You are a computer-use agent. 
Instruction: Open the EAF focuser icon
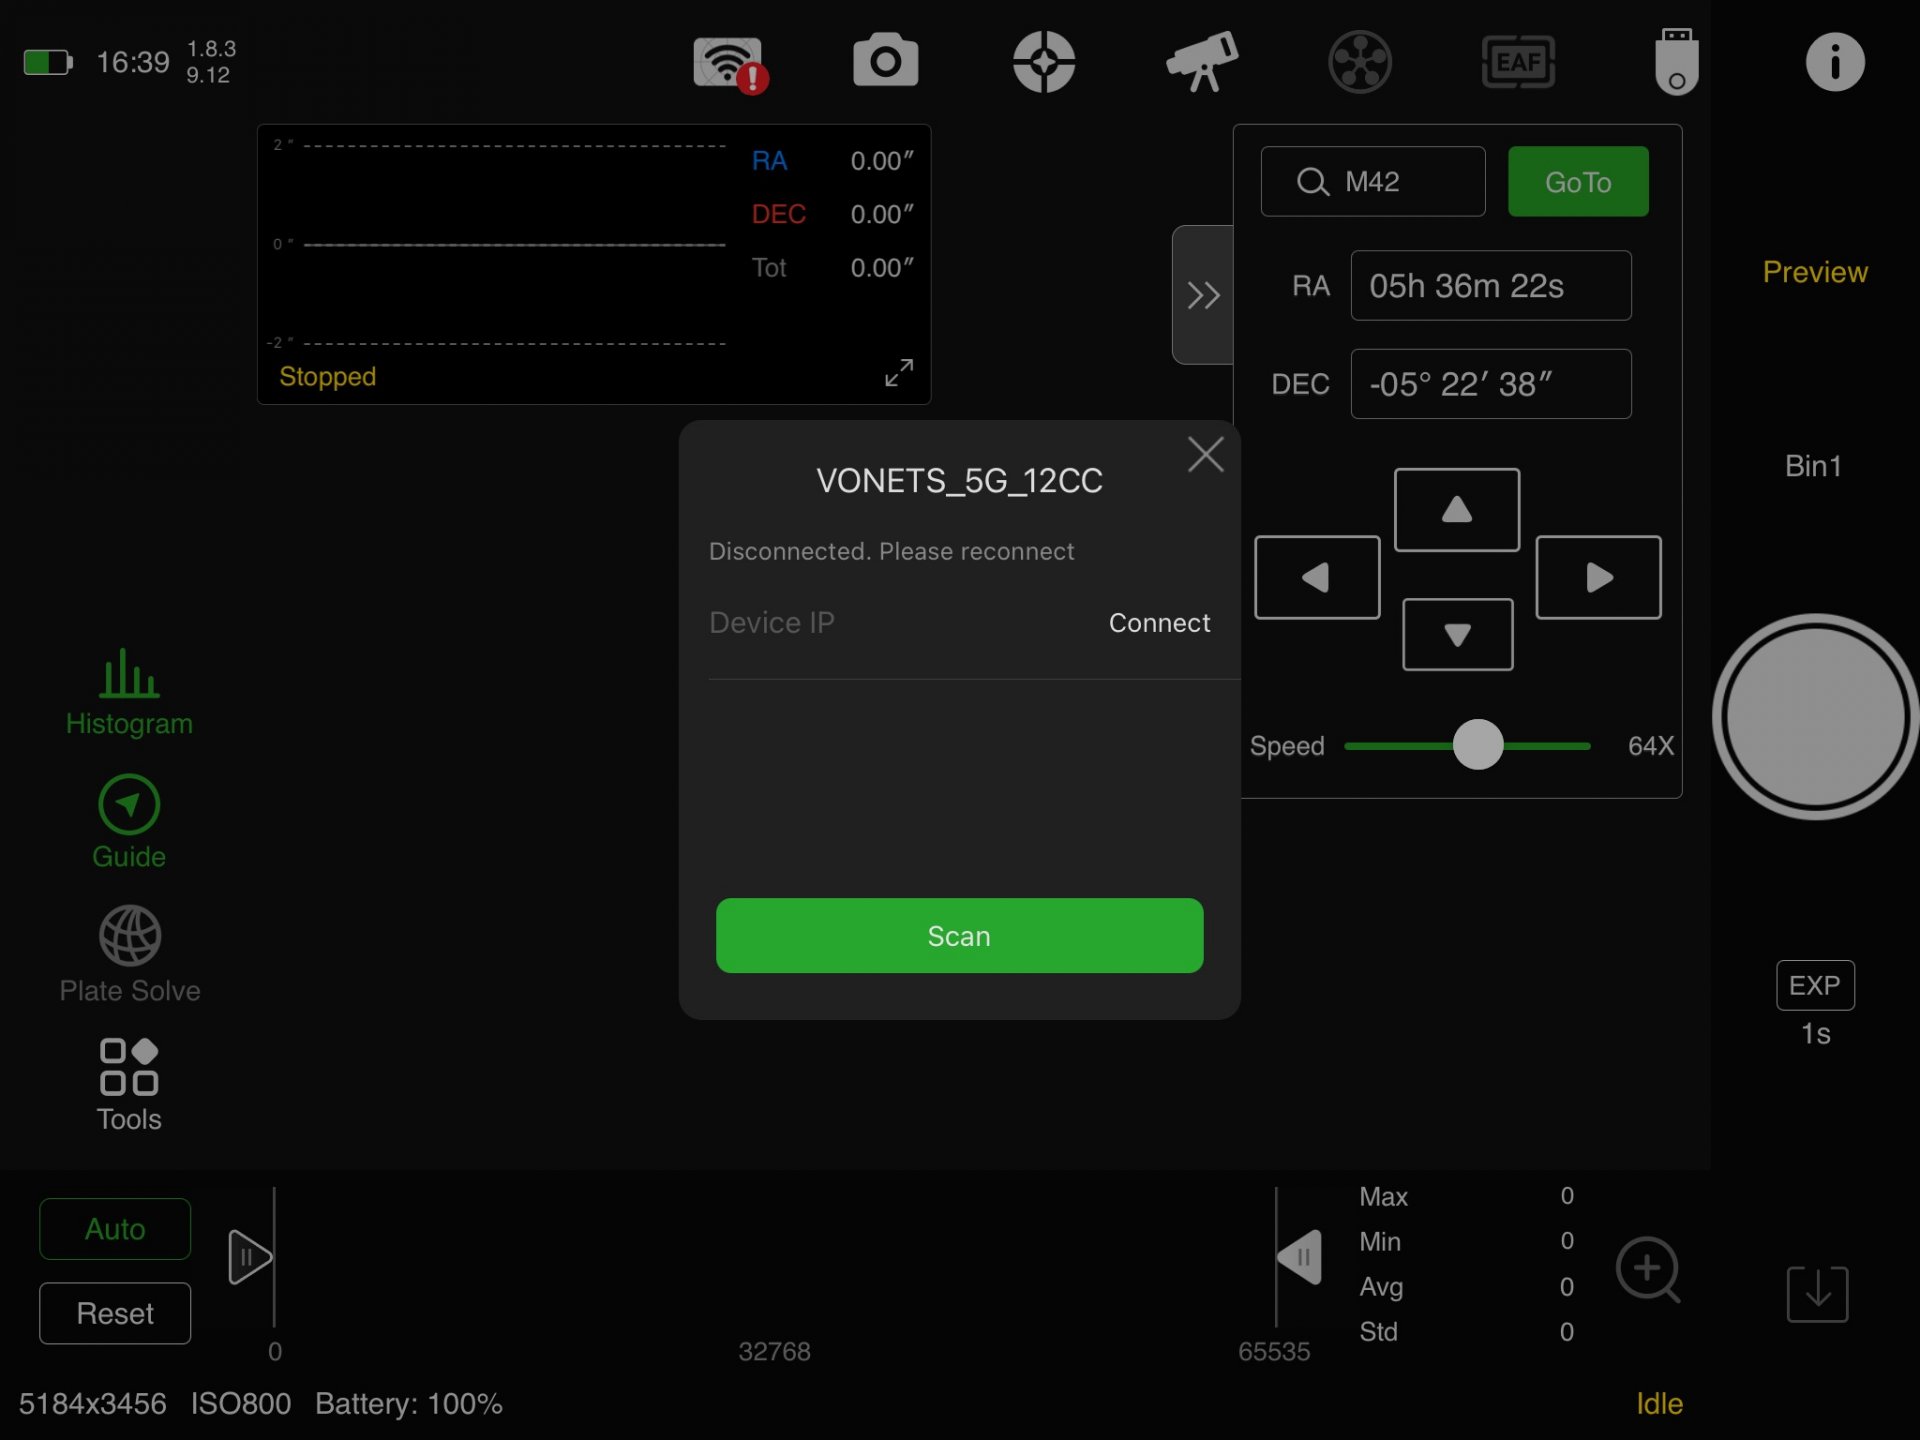(1518, 62)
